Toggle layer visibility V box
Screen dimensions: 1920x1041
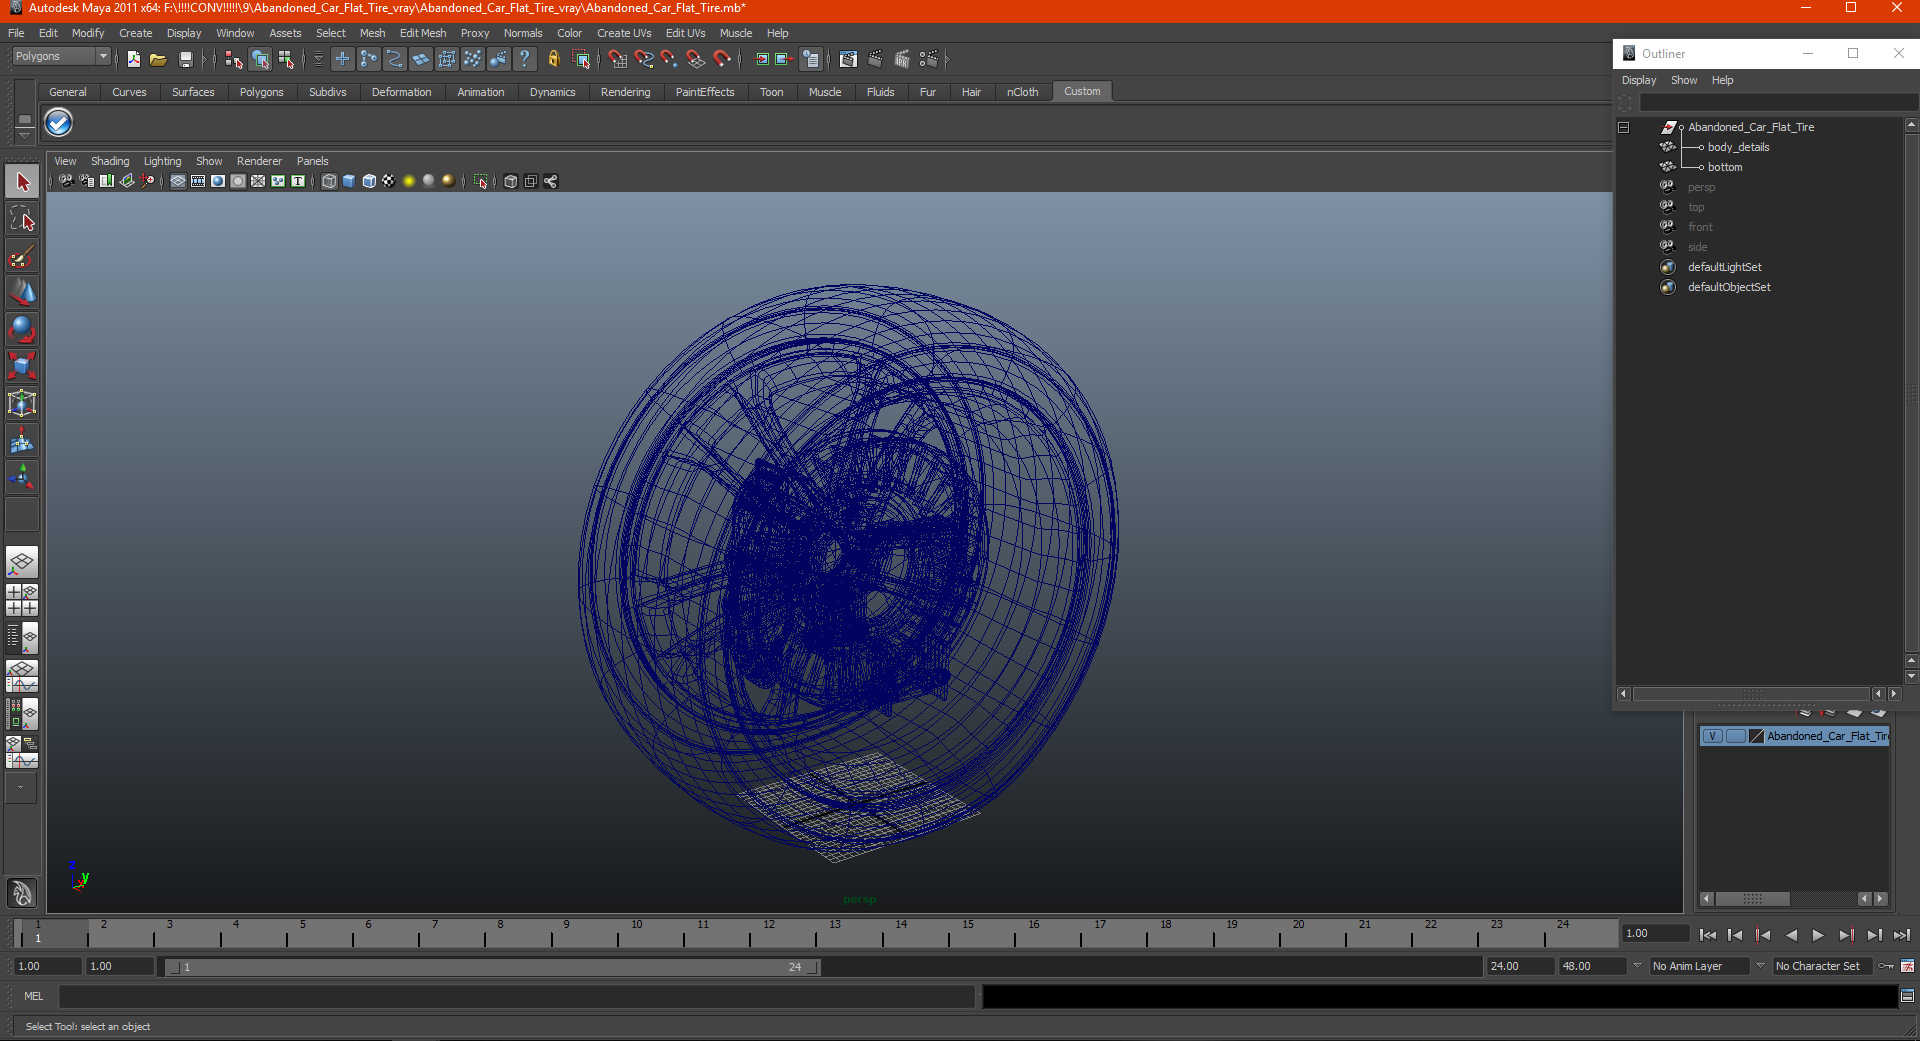pos(1712,736)
